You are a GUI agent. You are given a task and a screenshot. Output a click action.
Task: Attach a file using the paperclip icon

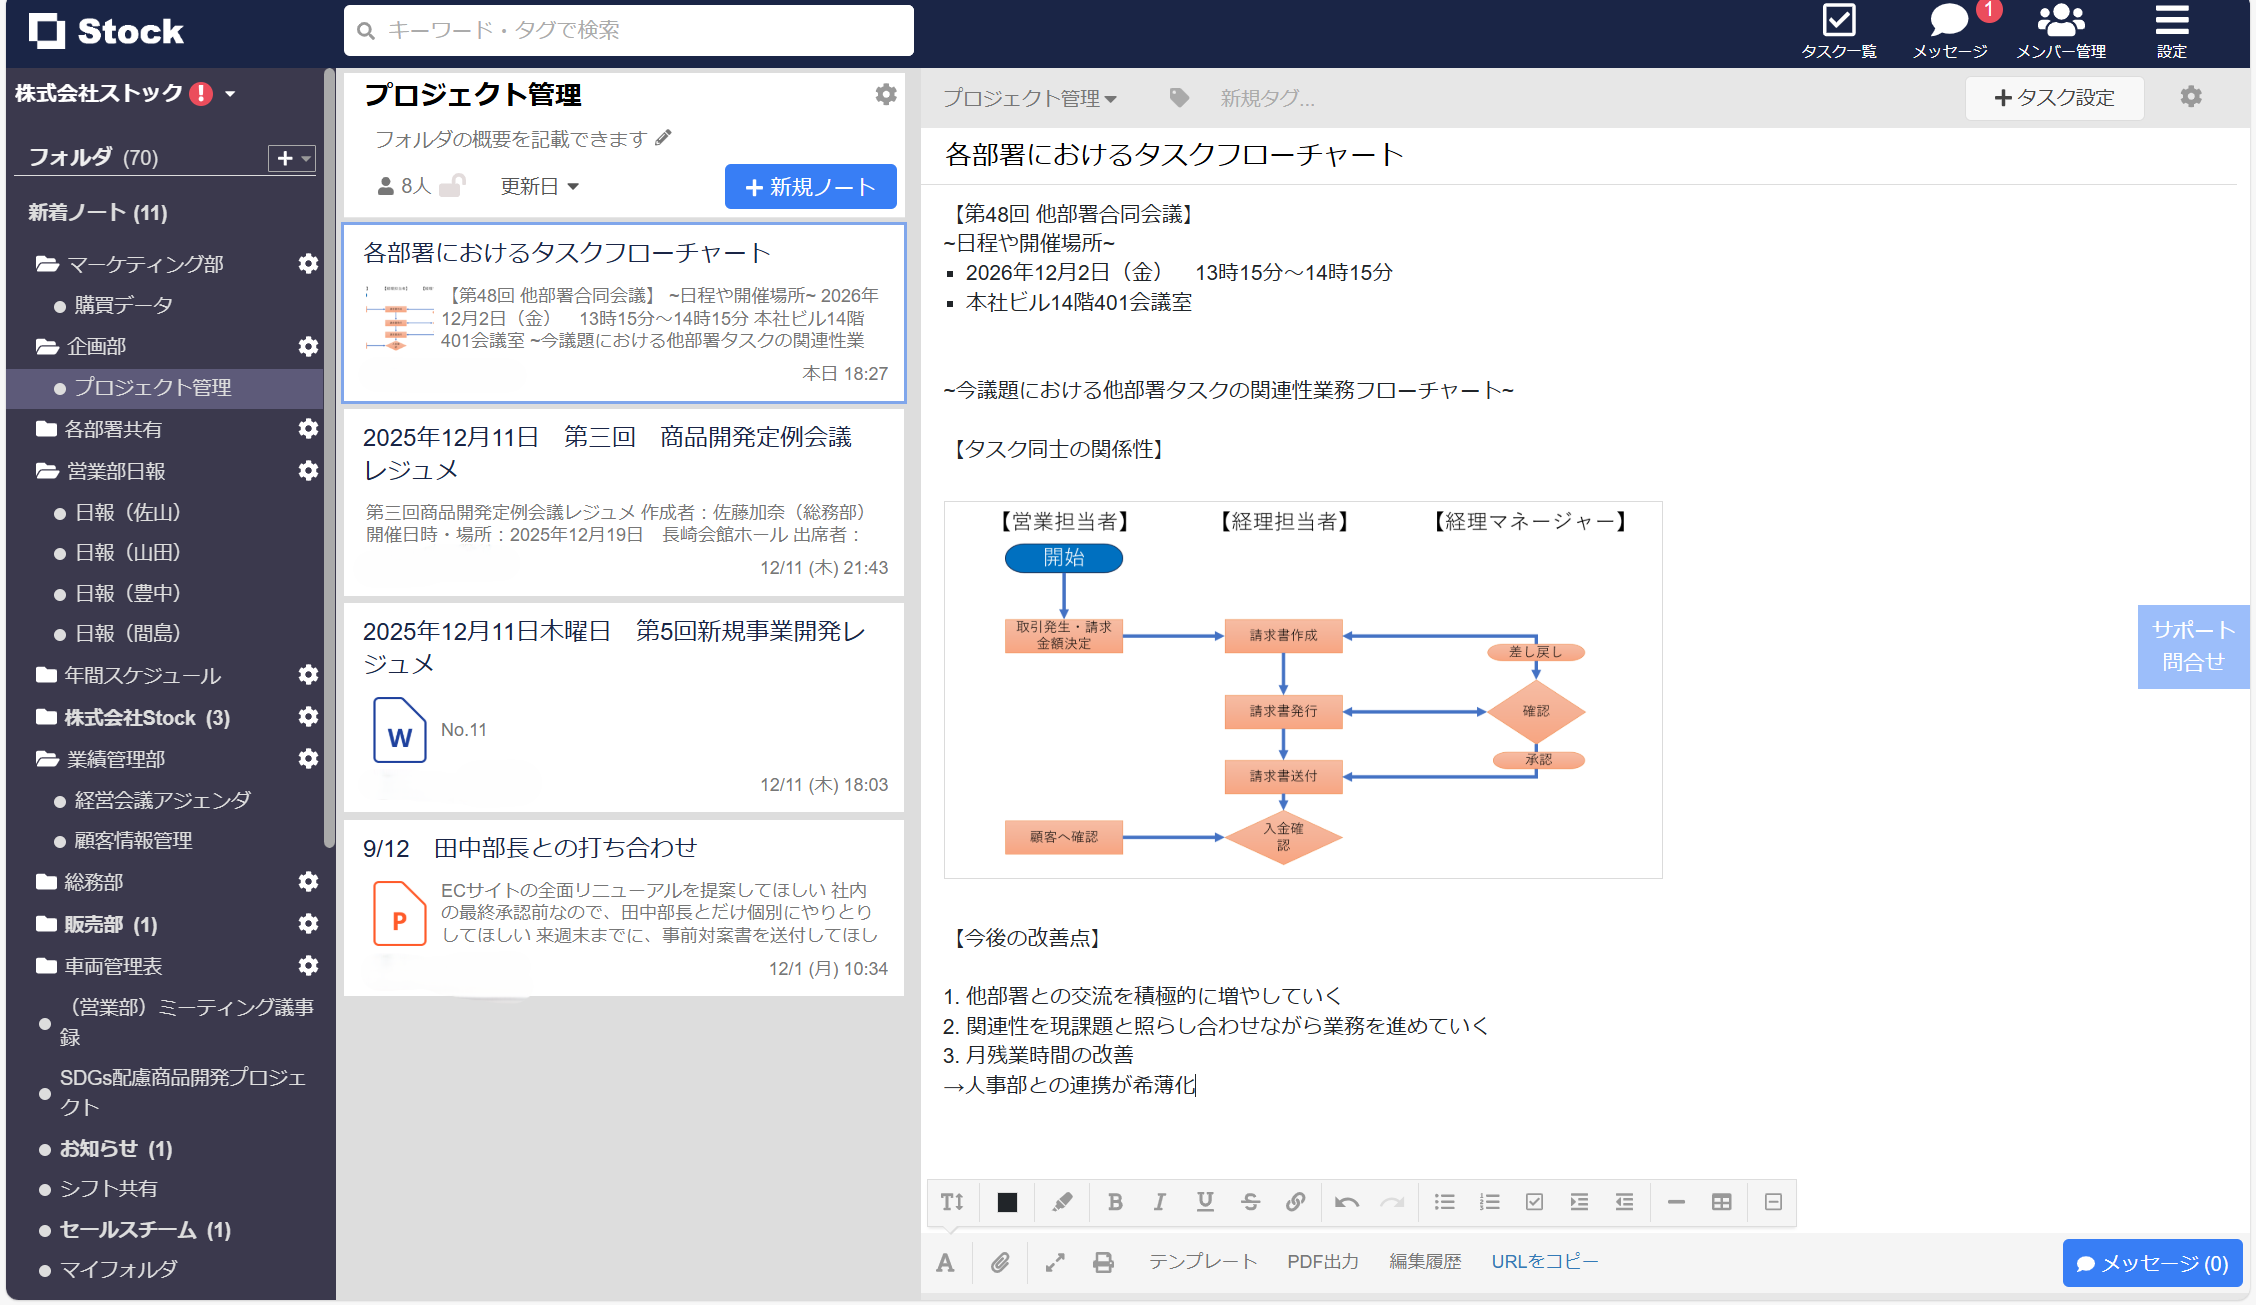[1000, 1262]
